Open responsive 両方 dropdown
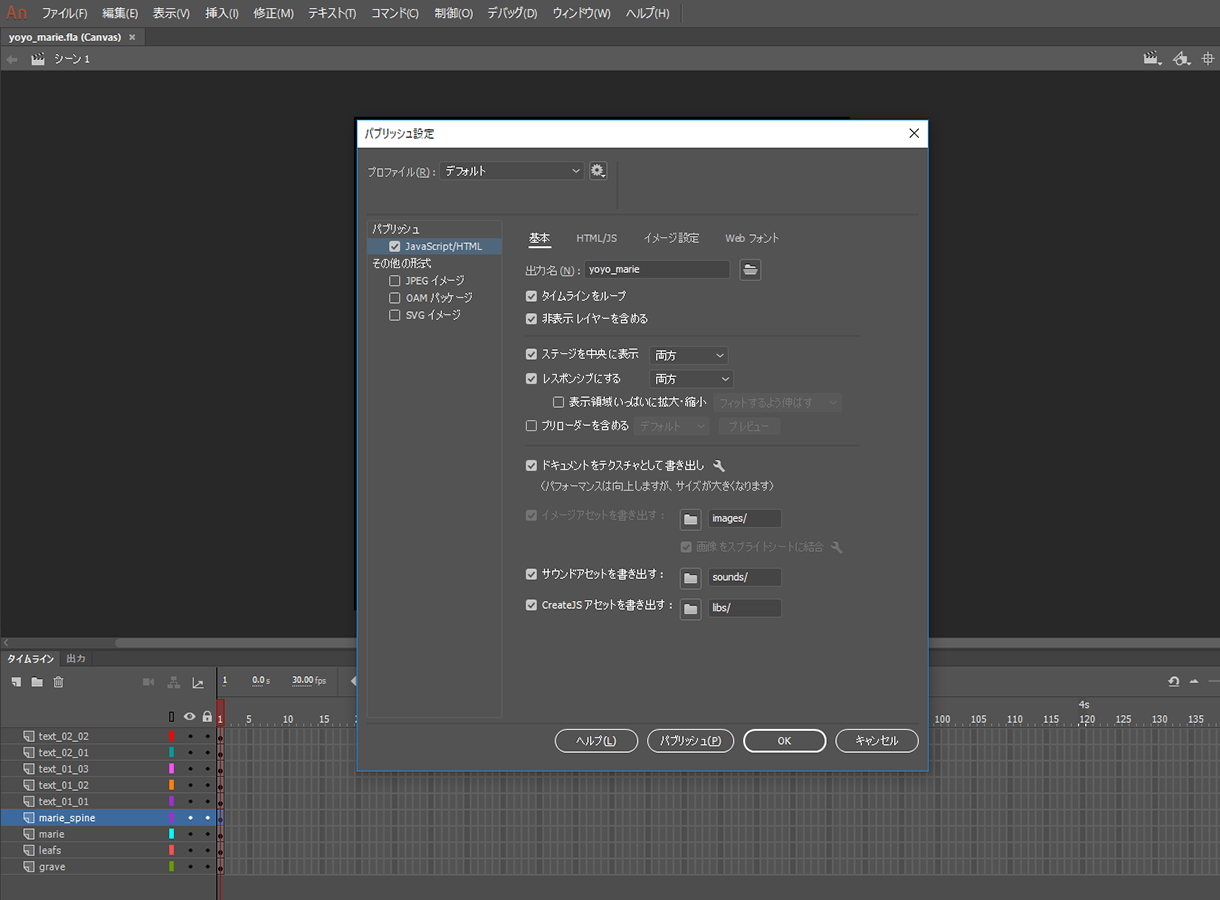 (692, 379)
